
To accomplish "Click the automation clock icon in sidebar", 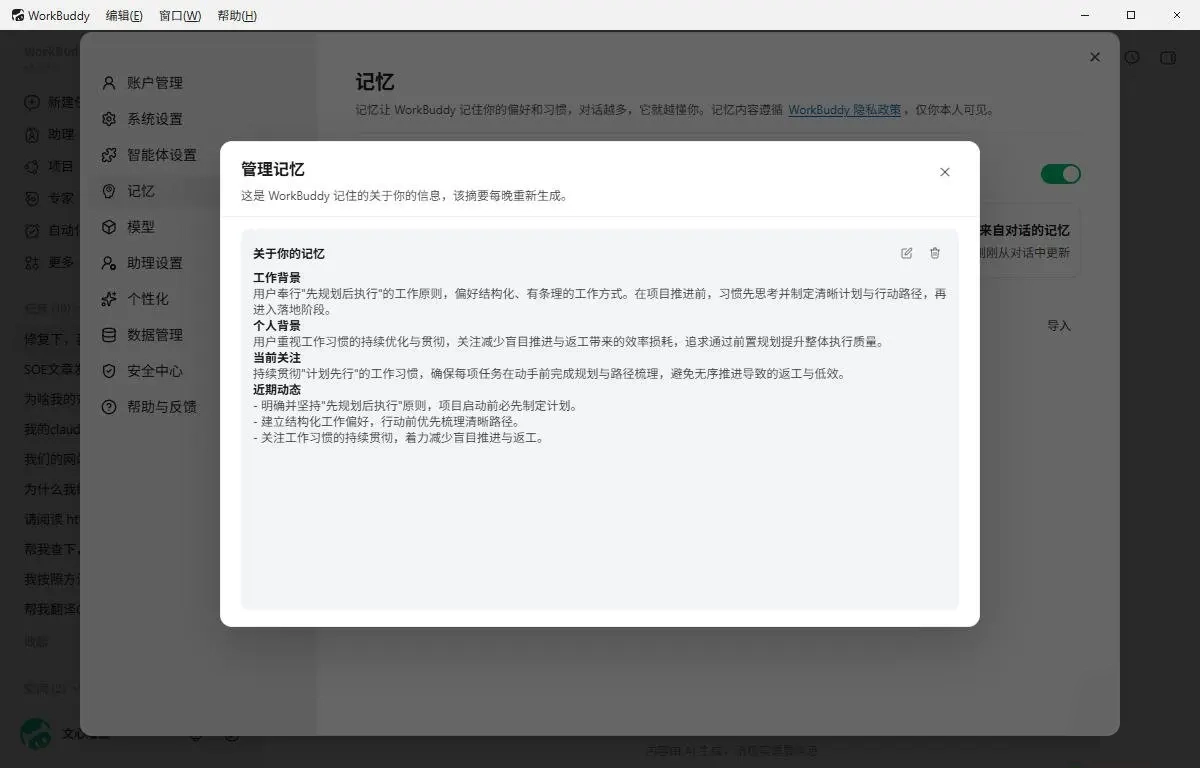I will [x=32, y=230].
